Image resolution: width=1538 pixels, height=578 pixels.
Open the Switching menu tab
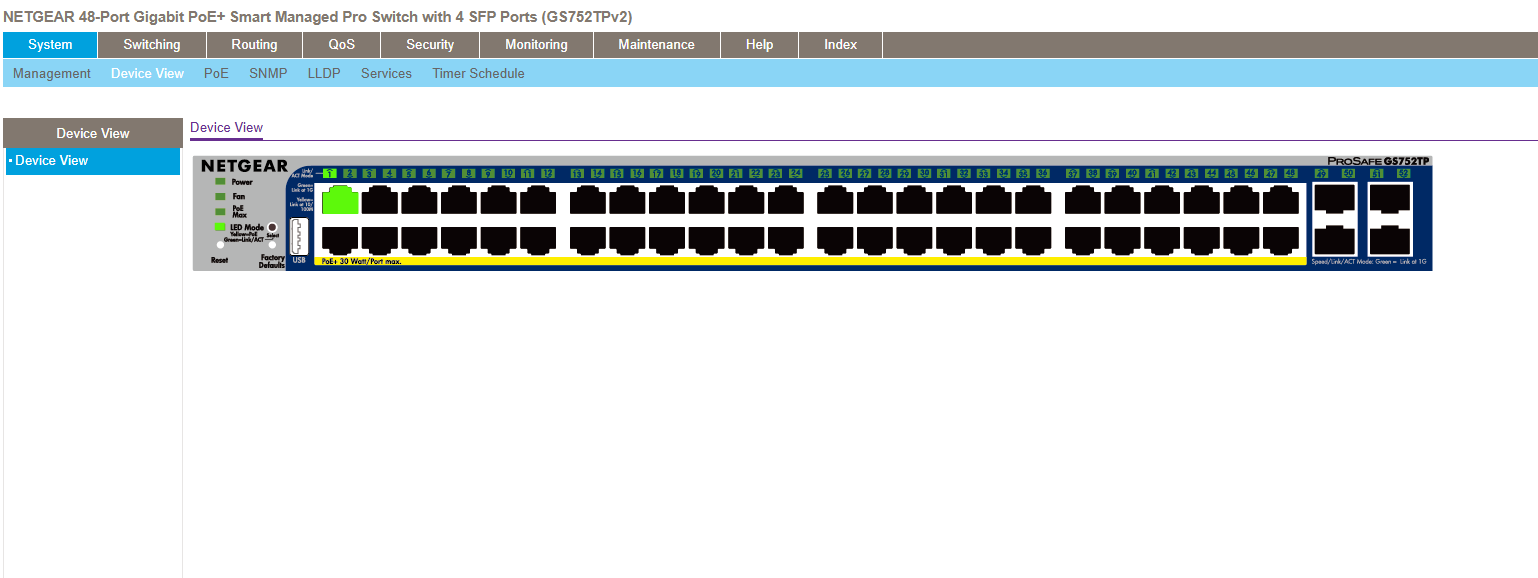(152, 45)
